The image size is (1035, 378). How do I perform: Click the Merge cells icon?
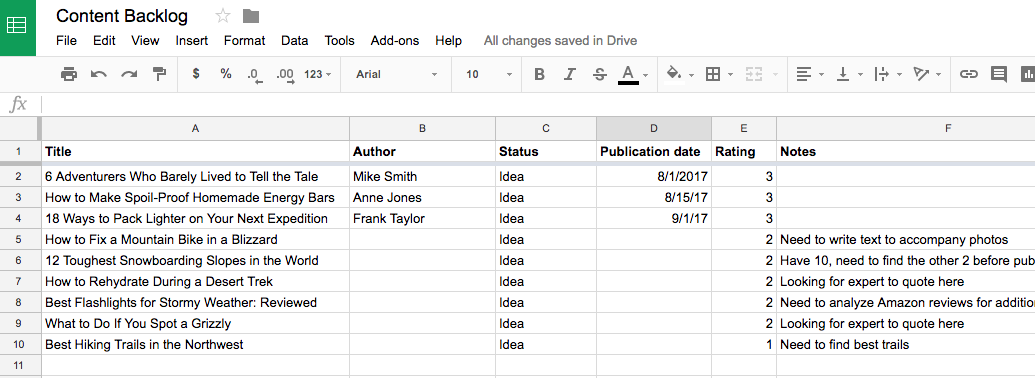click(753, 75)
